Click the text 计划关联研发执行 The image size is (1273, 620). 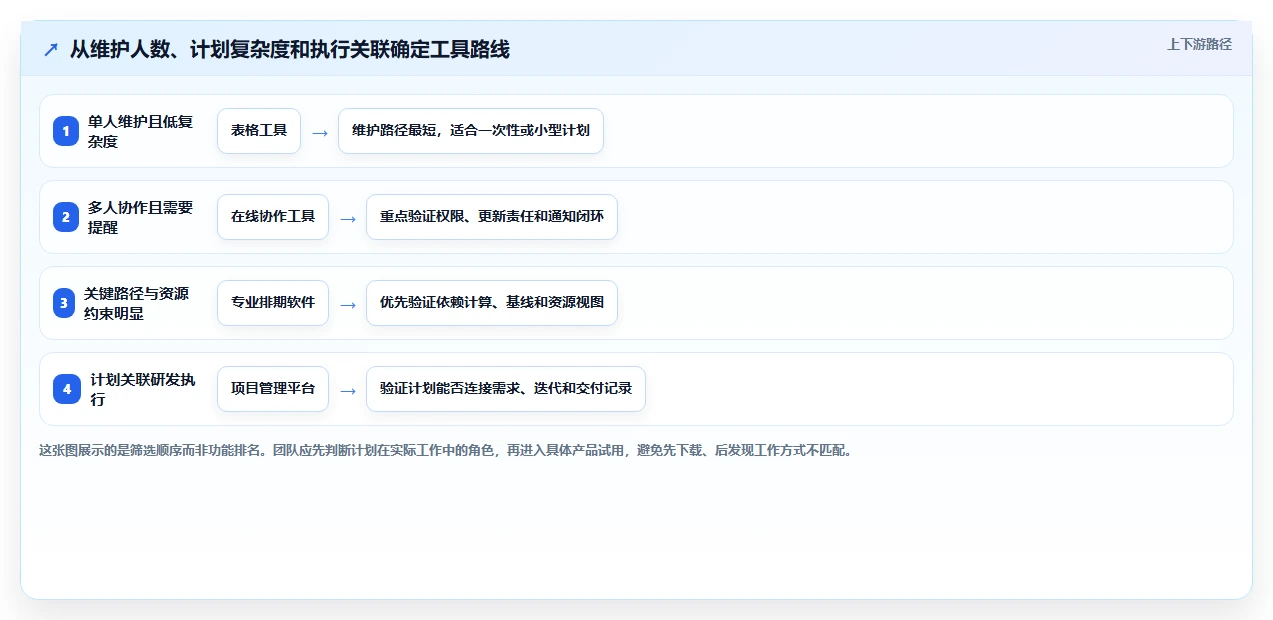[143, 389]
